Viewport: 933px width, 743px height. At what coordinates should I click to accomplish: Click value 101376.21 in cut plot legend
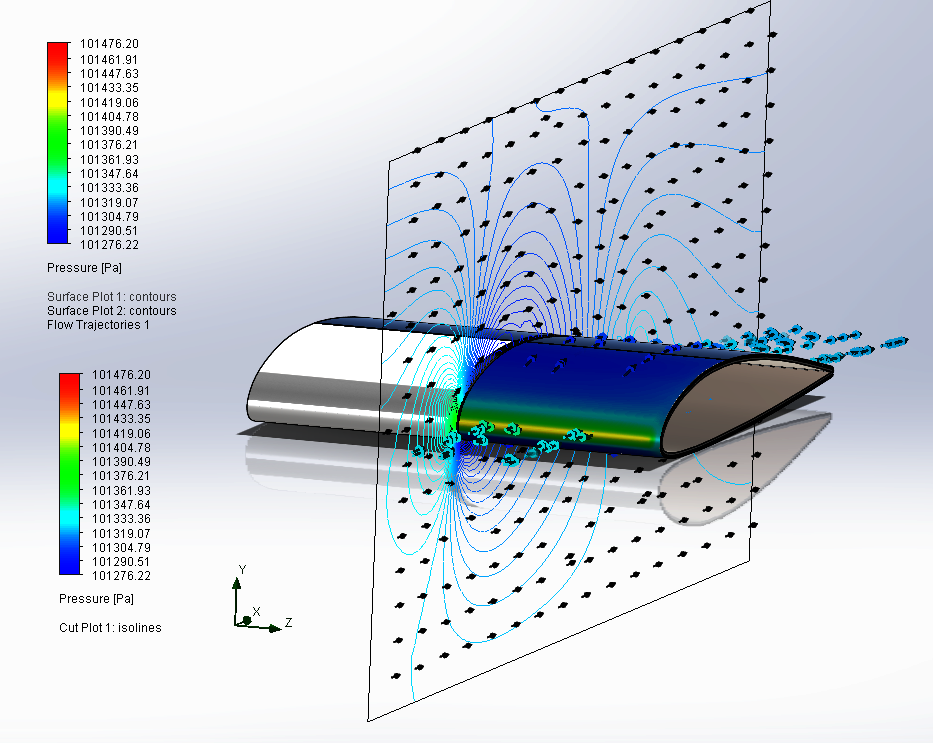(x=121, y=476)
